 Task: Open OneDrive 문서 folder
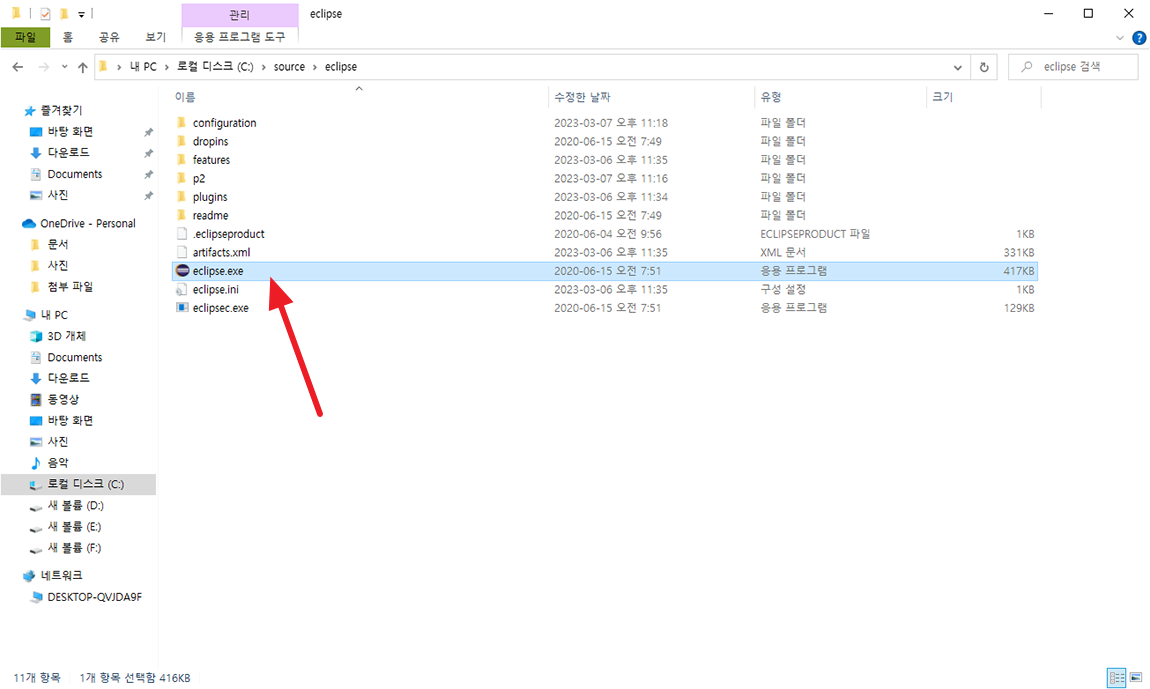58,244
